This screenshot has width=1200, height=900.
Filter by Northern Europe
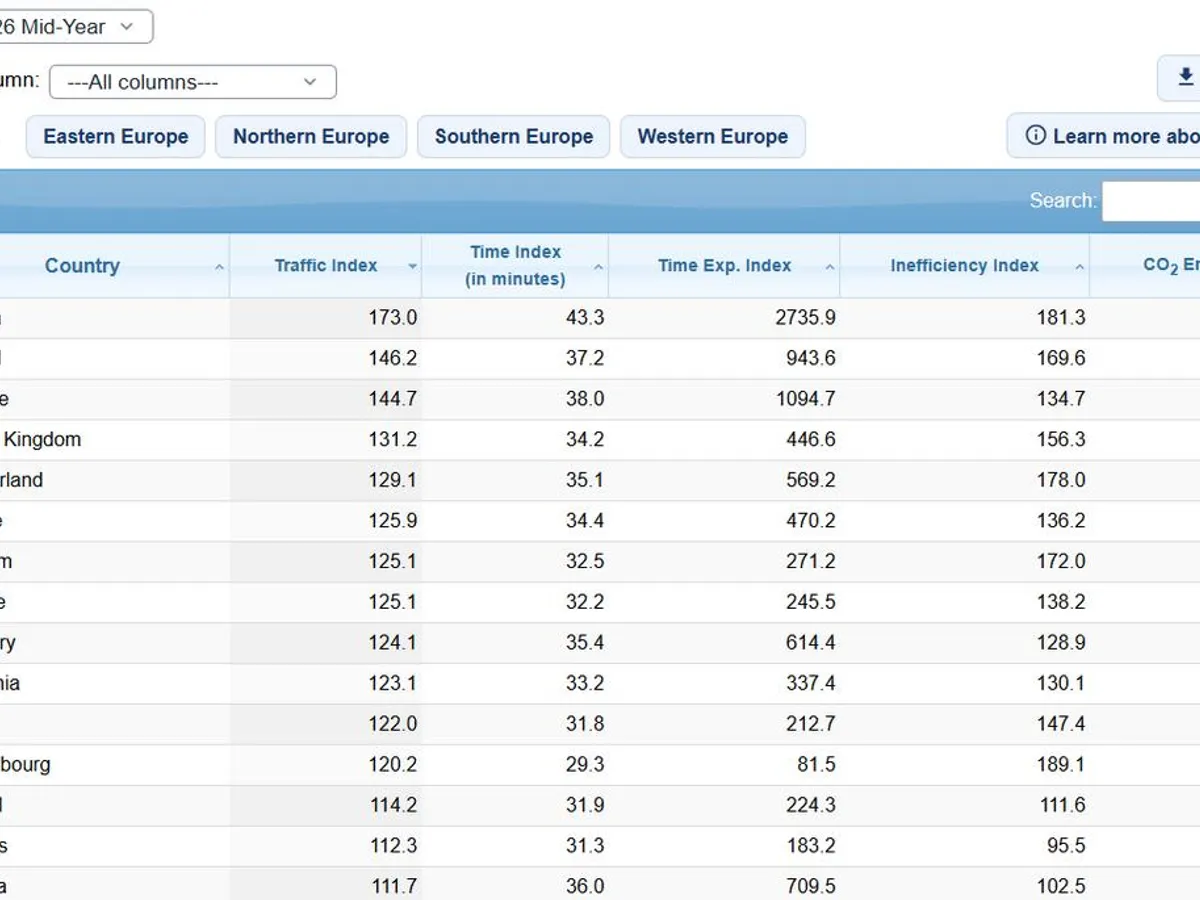click(x=311, y=137)
